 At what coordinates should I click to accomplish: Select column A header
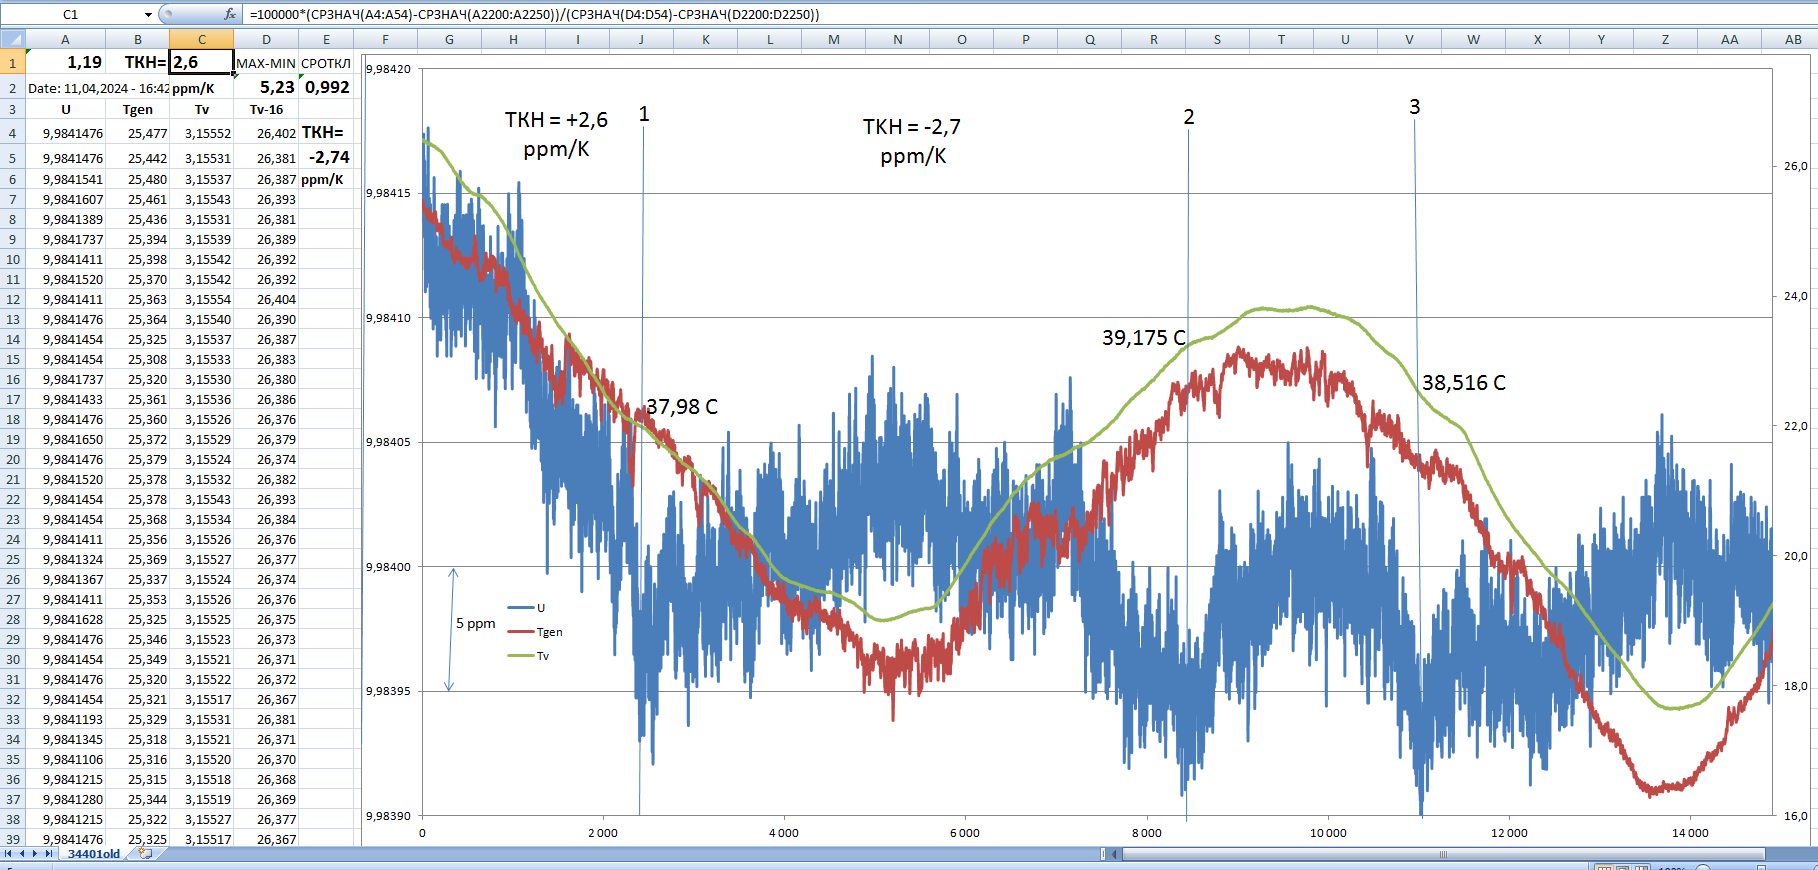pos(65,40)
